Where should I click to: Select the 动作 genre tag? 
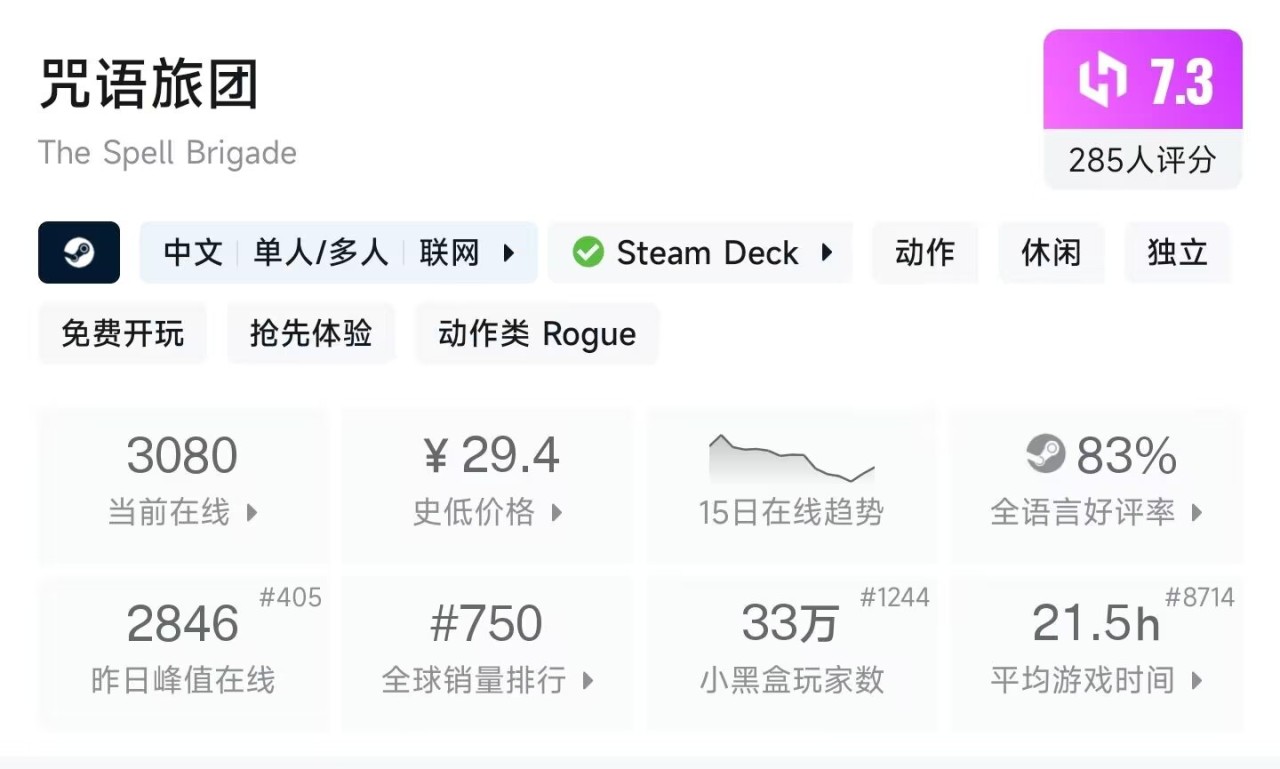[x=924, y=253]
